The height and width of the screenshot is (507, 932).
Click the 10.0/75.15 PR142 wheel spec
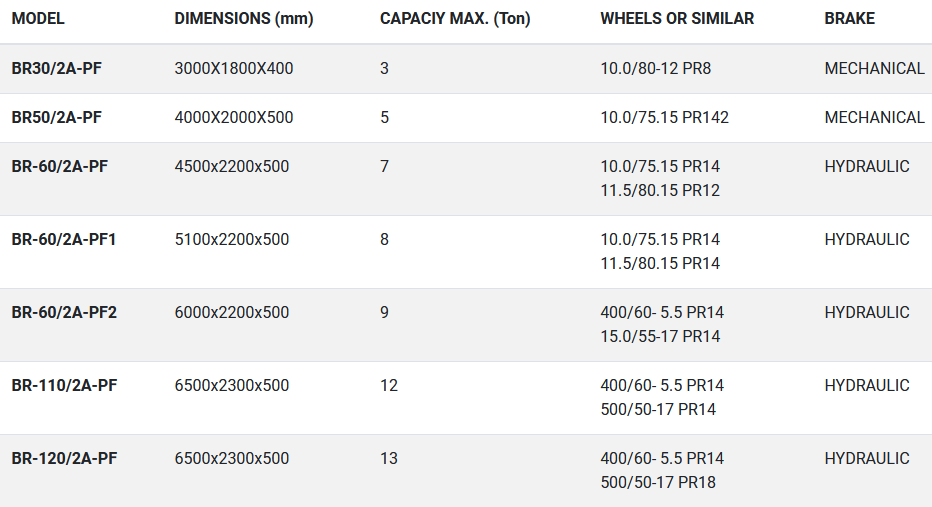pos(664,118)
